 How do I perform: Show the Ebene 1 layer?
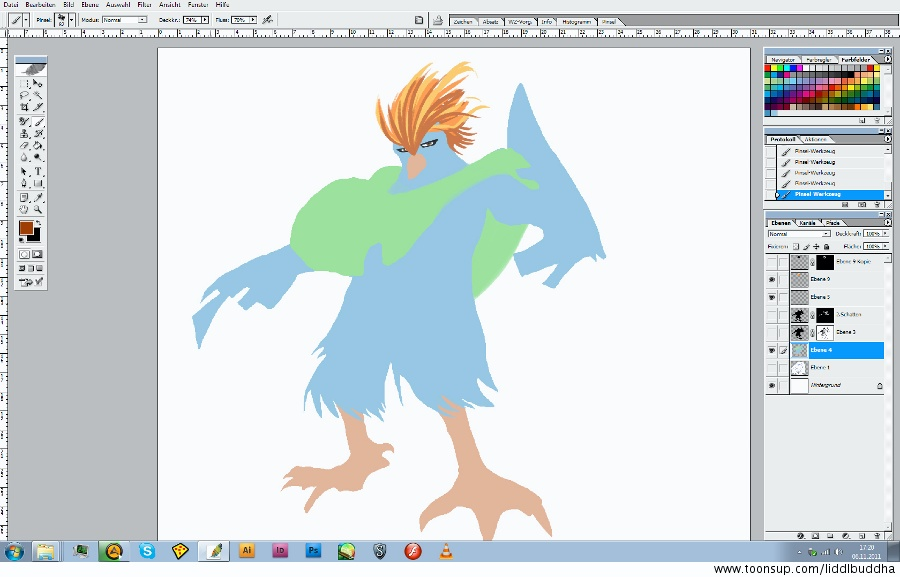771,368
